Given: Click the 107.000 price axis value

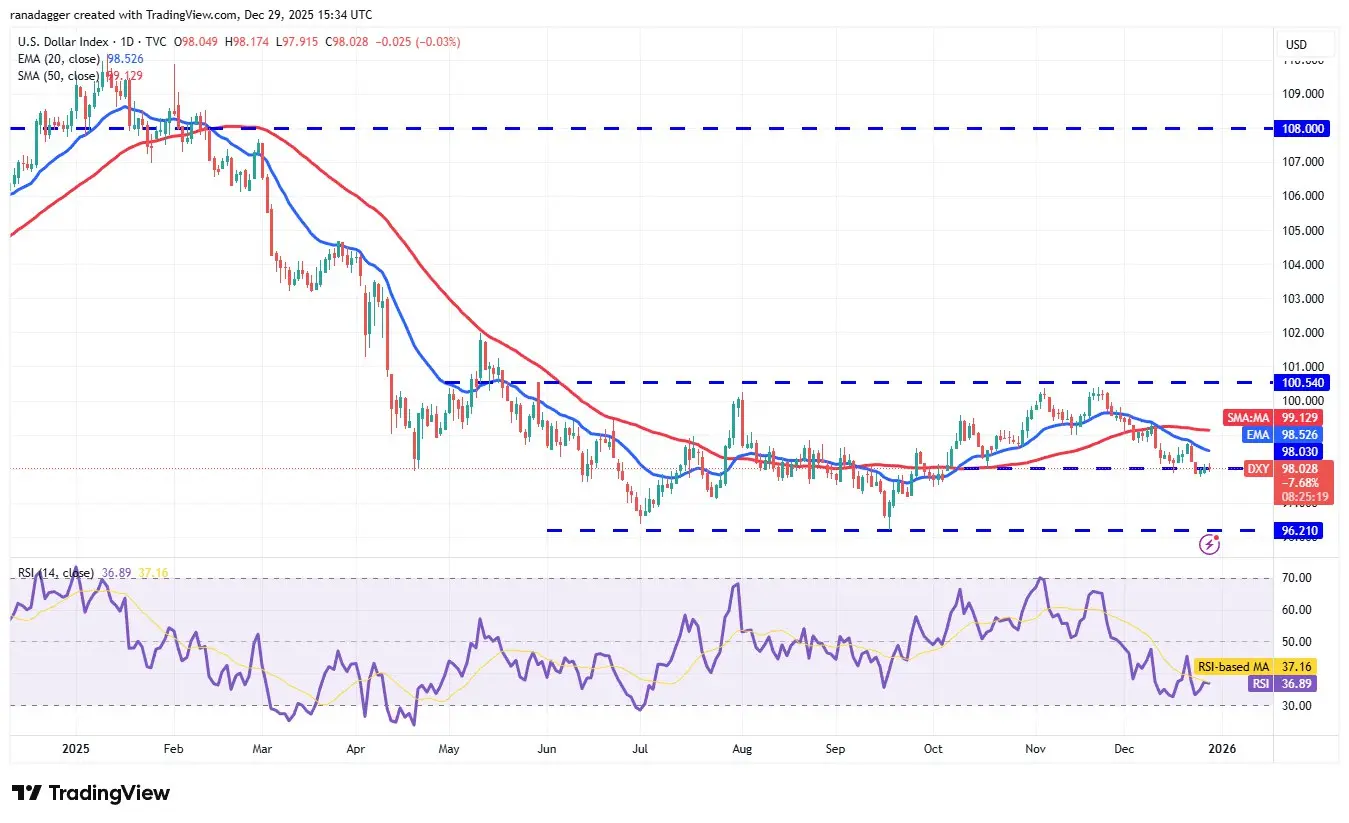Looking at the screenshot, I should point(1304,162).
